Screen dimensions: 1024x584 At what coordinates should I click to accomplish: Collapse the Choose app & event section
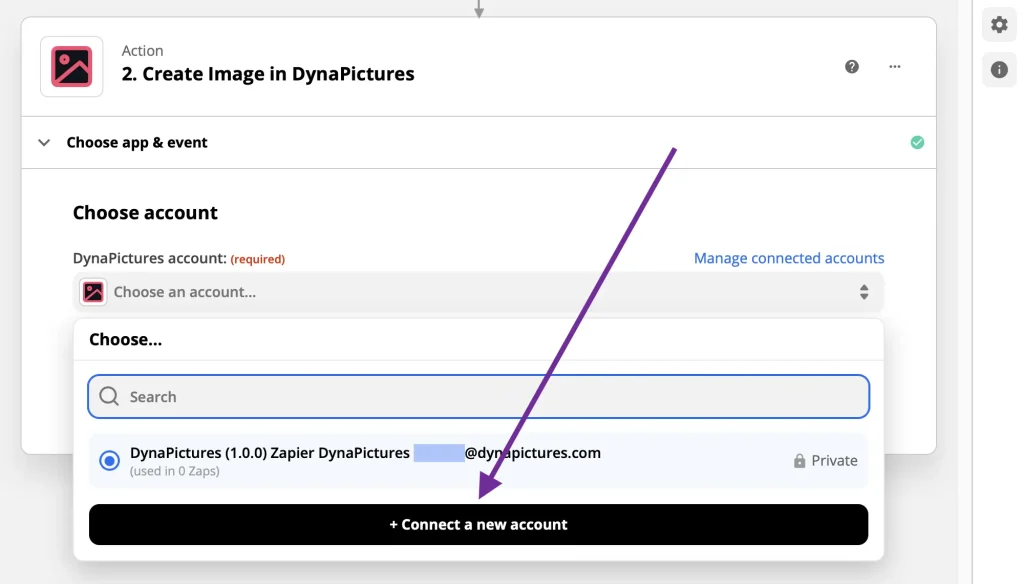[44, 142]
